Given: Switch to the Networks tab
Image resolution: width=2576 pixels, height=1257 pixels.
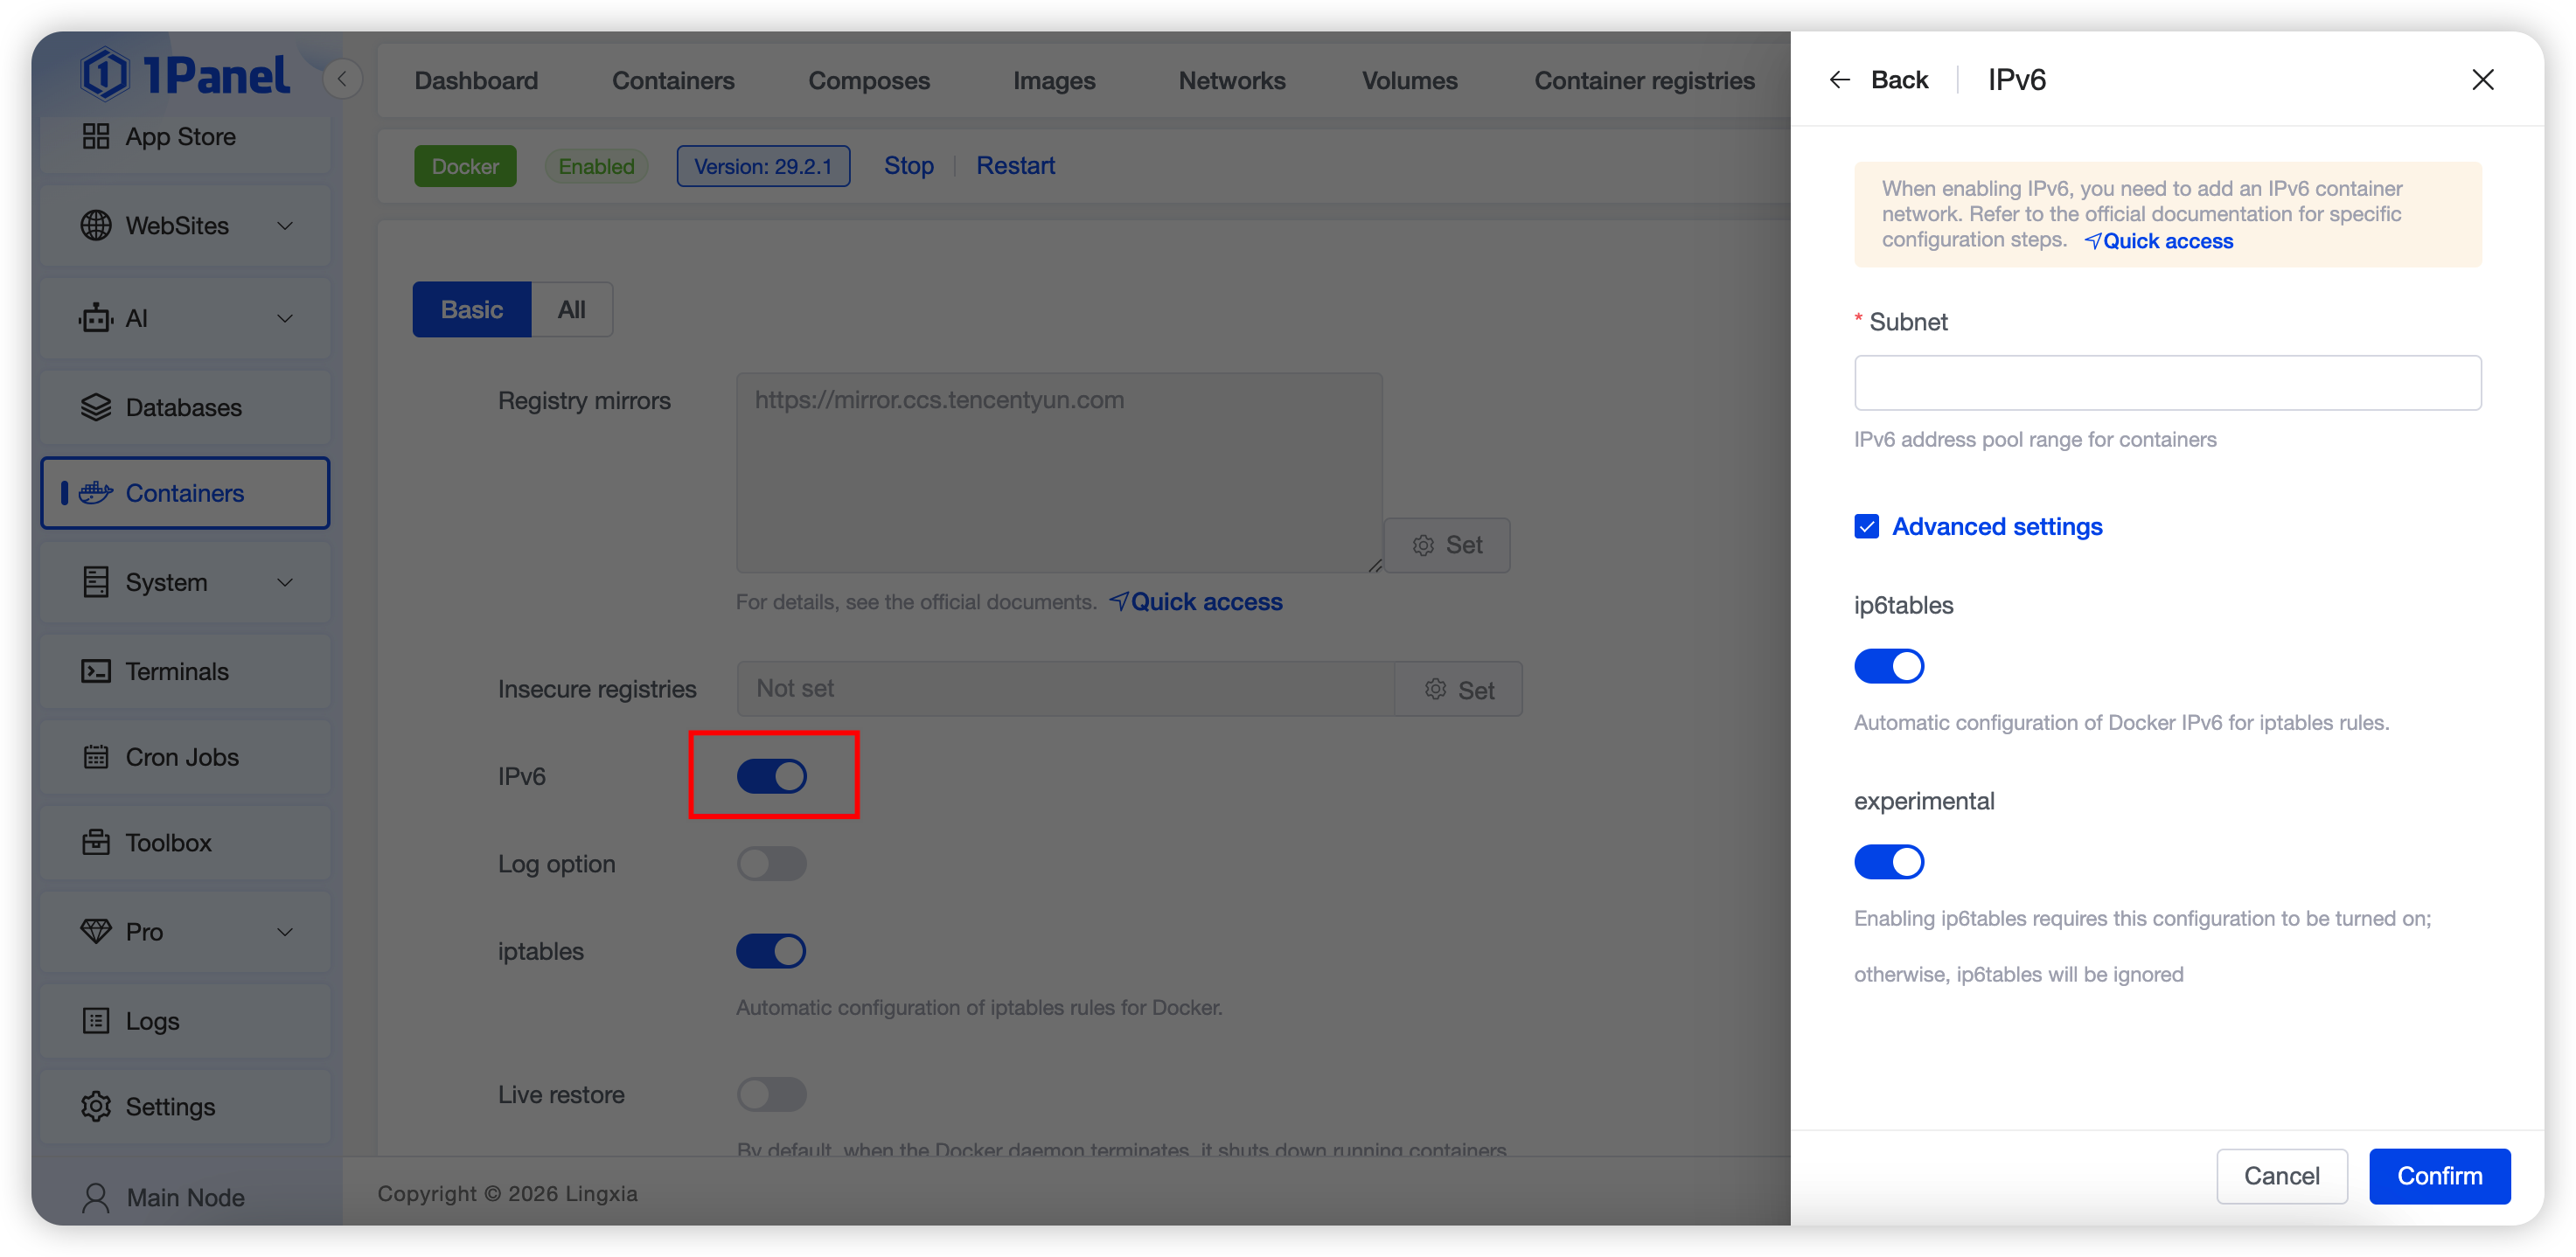Looking at the screenshot, I should point(1231,81).
